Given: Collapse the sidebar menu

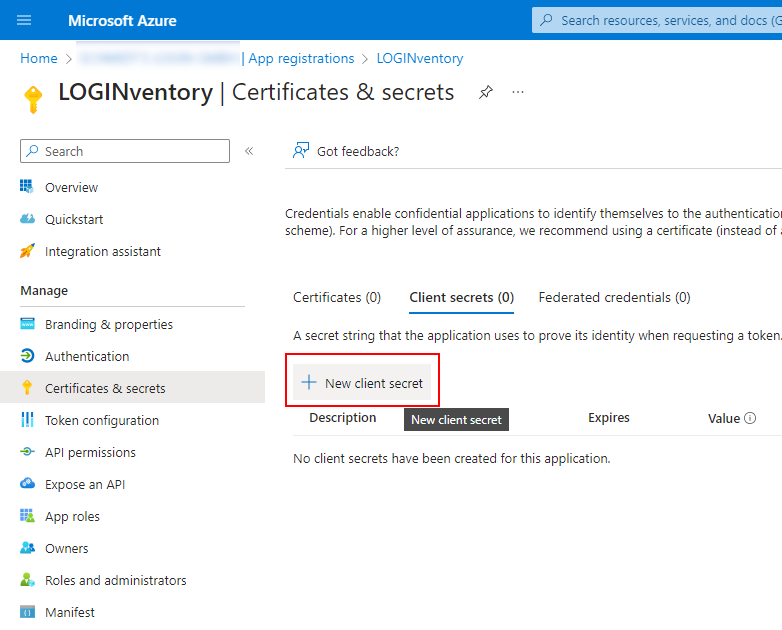Looking at the screenshot, I should coord(249,151).
